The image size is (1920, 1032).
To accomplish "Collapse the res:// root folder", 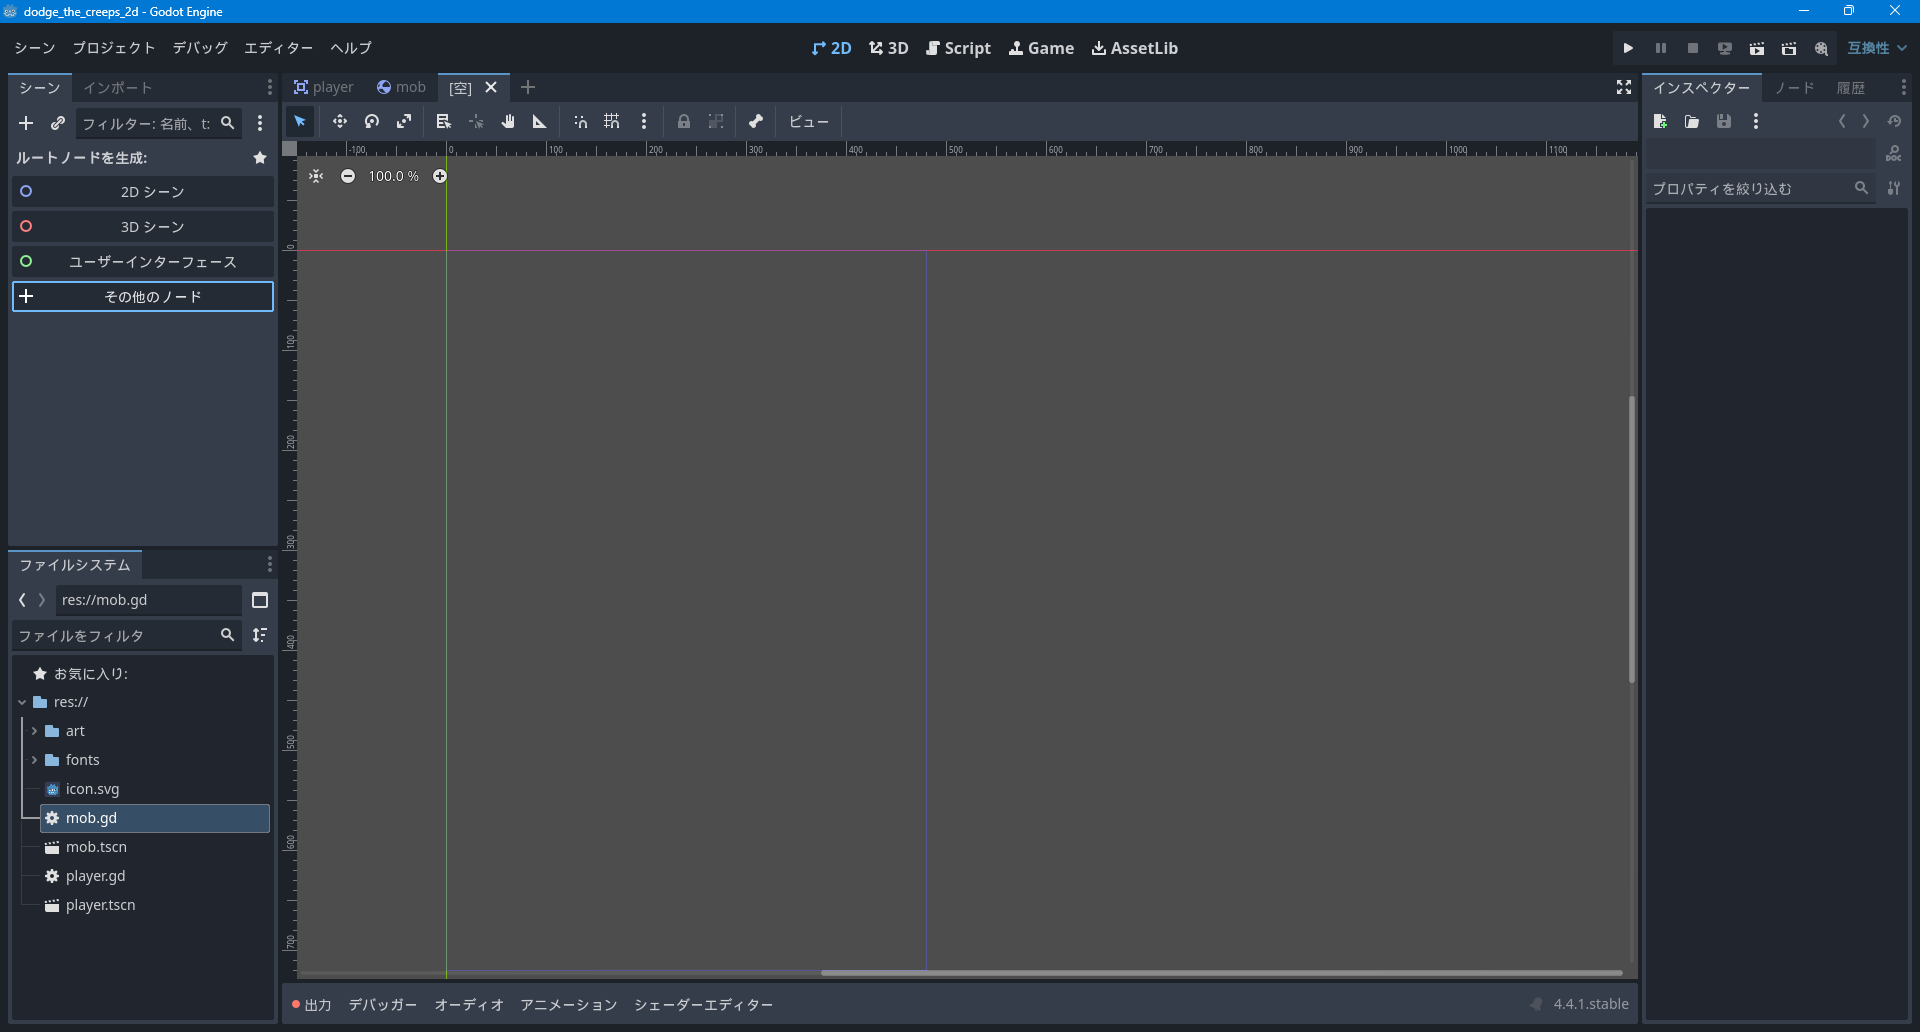I will click(22, 703).
